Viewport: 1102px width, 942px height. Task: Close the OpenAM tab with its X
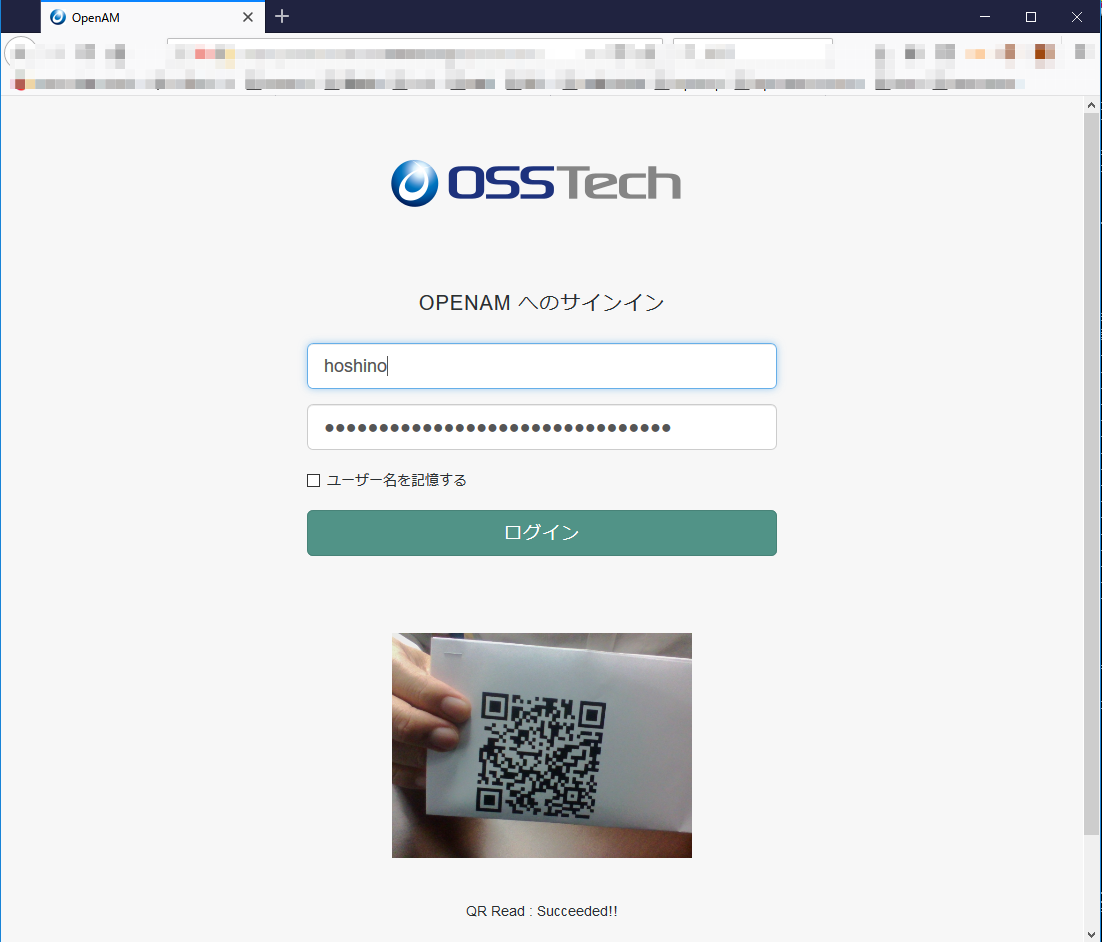[247, 17]
